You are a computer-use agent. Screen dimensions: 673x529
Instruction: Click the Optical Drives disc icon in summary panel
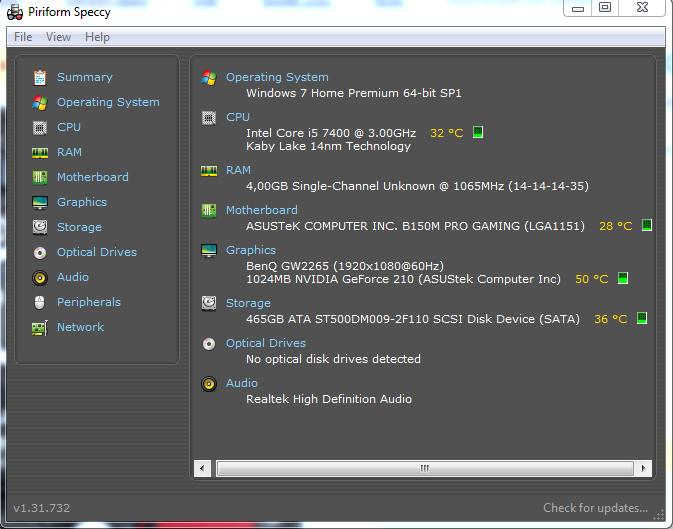pyautogui.click(x=209, y=344)
